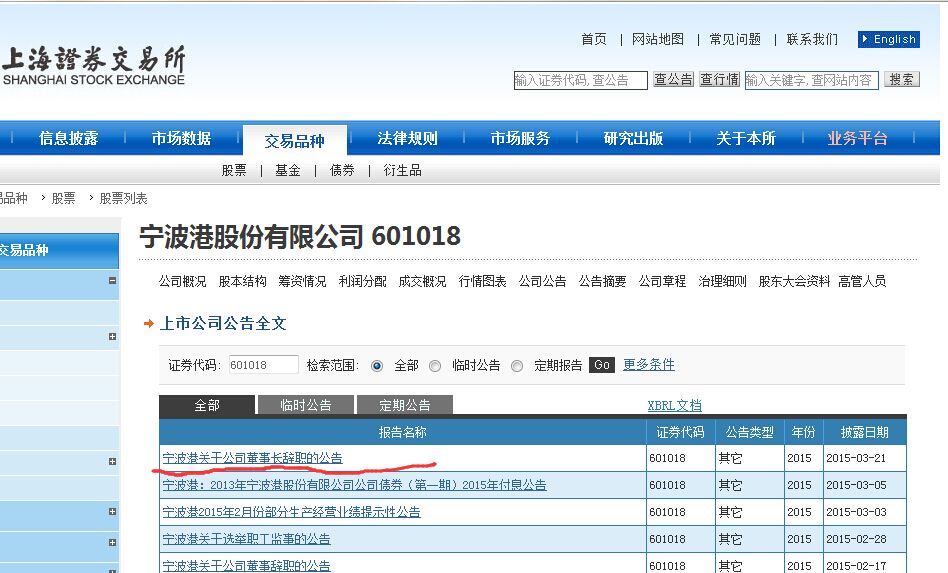
Task: Click the 2015-03-21 date cell
Action: (x=865, y=458)
